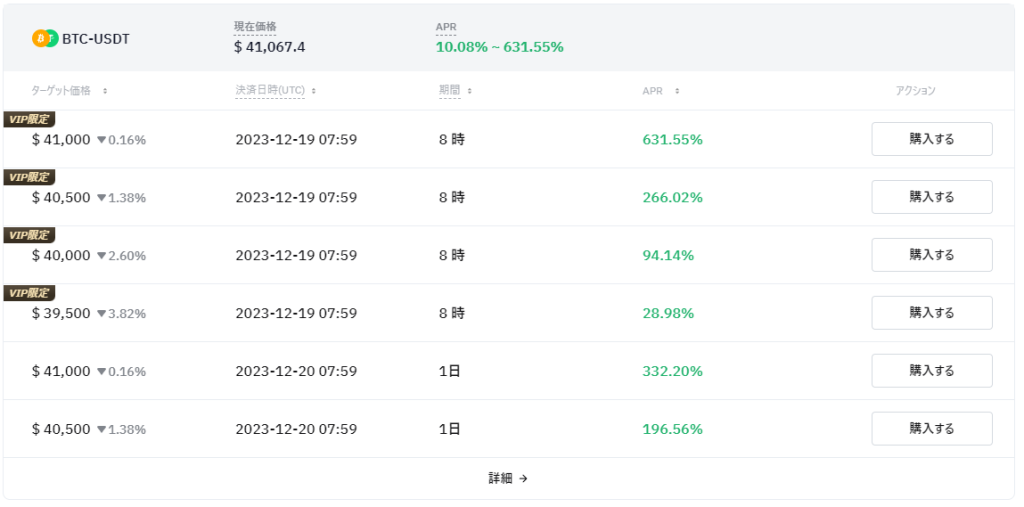The height and width of the screenshot is (507, 1024).
Task: Click the VIP限定 badge above the $39,500 target
Action: (x=29, y=293)
